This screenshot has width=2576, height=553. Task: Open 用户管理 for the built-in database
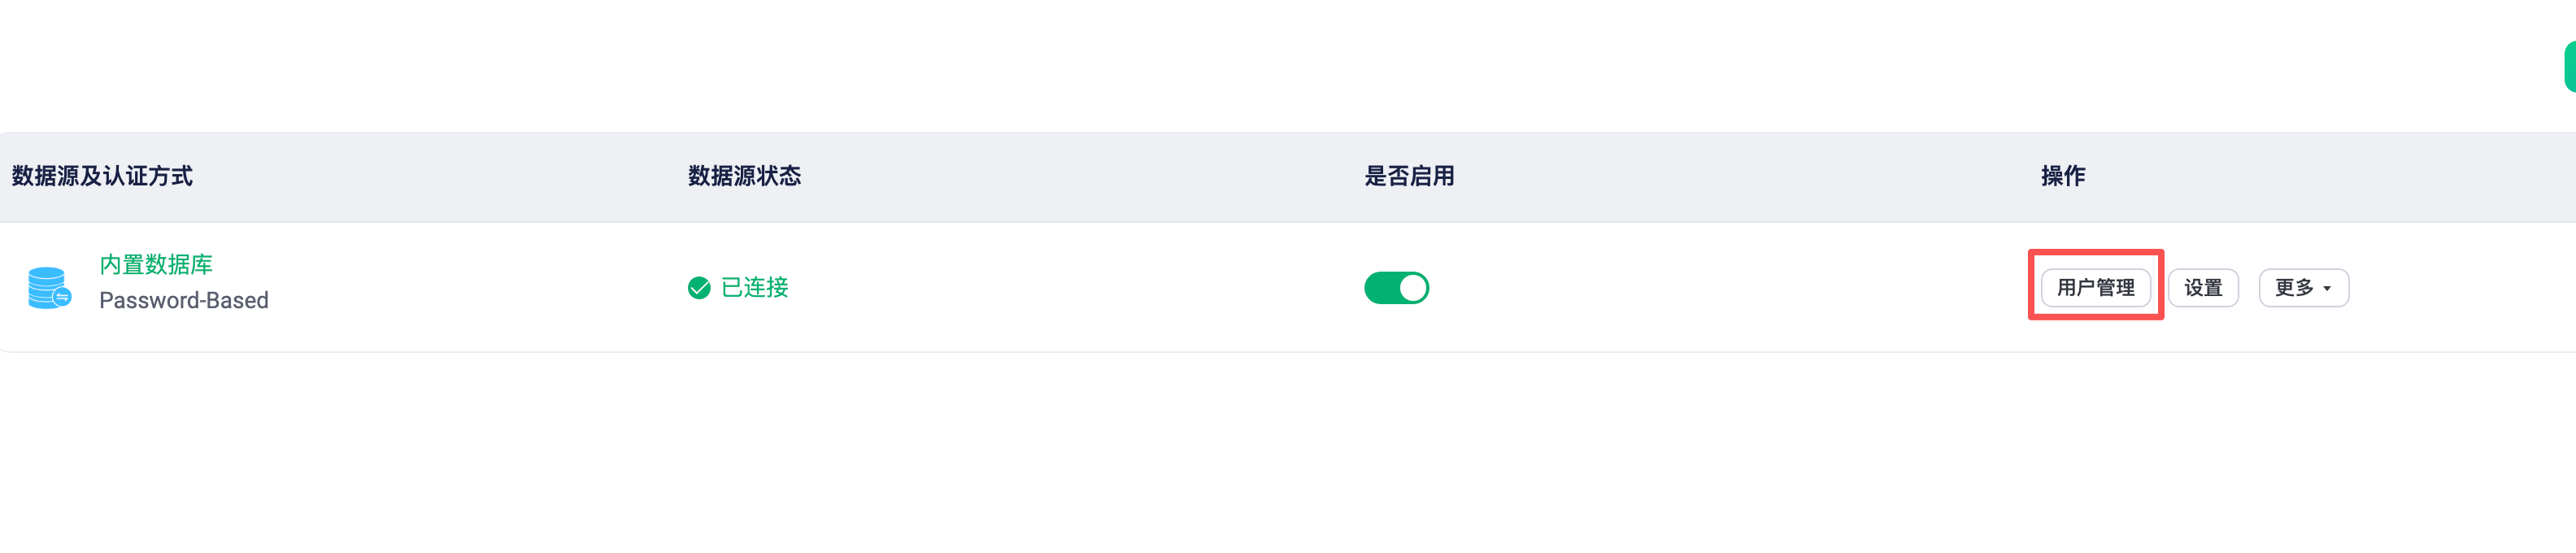coord(2095,288)
